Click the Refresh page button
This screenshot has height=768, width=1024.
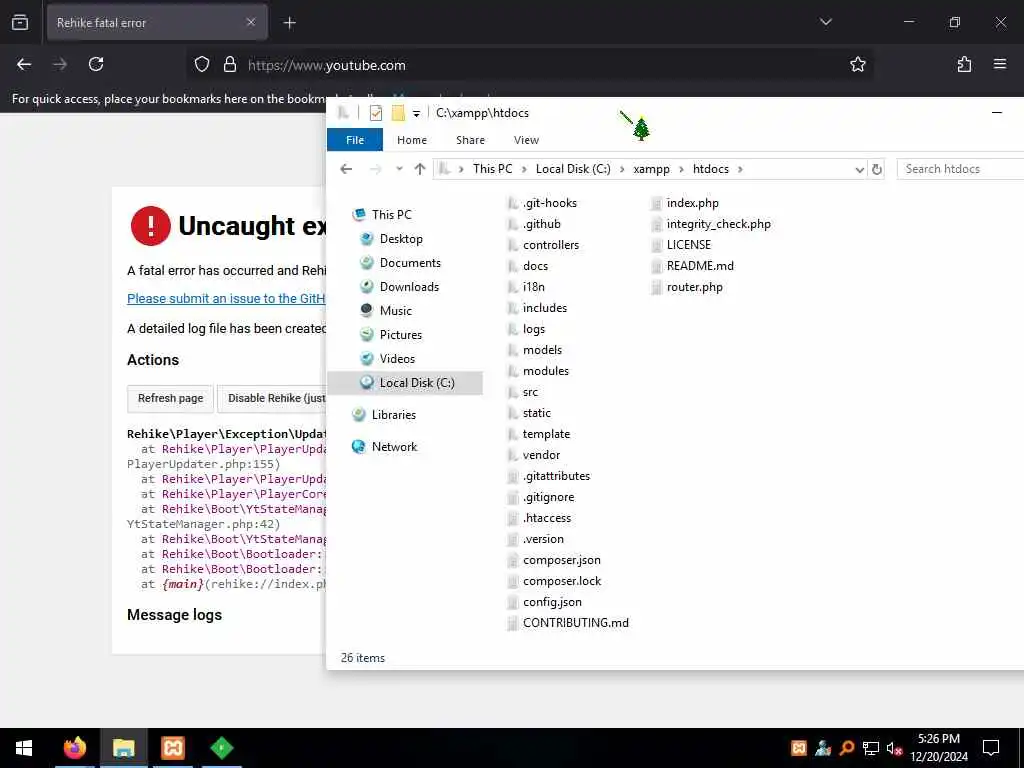pos(170,398)
